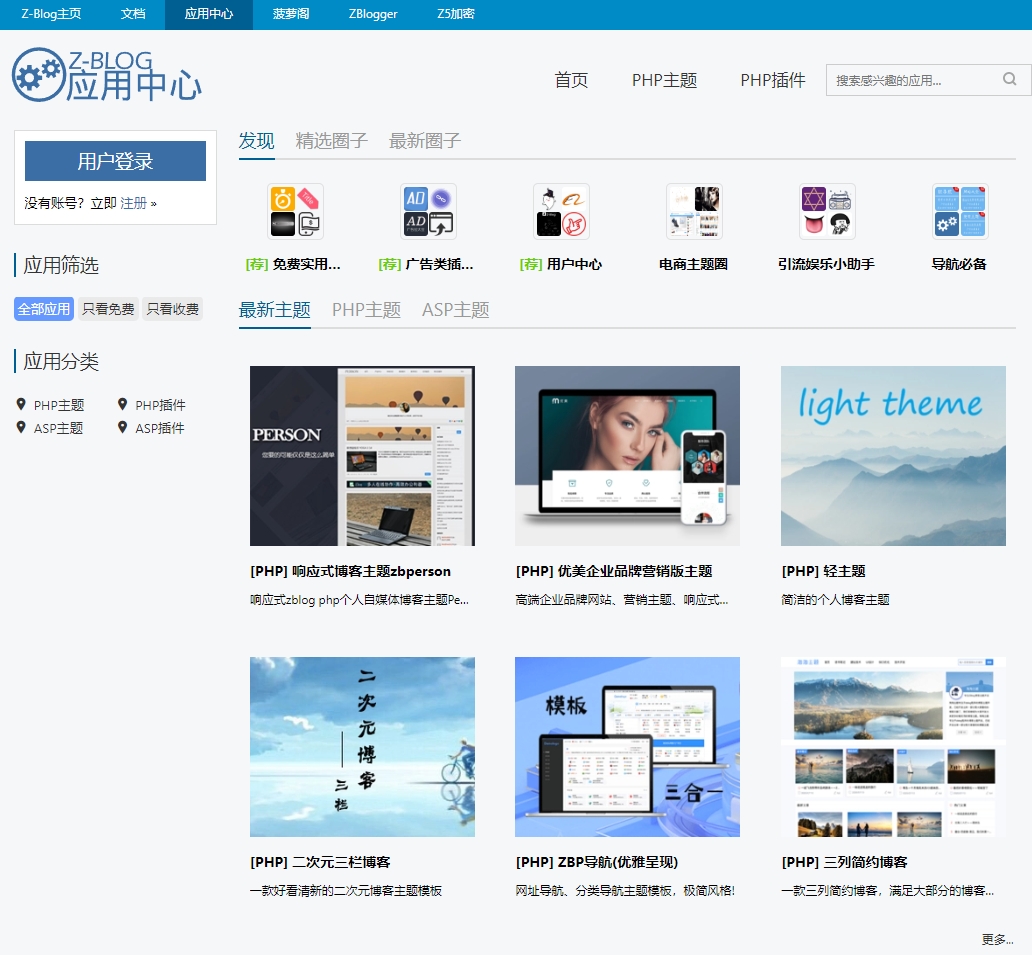Image resolution: width=1032 pixels, height=955 pixels.
Task: Click the search magnifier icon
Action: click(x=1010, y=80)
